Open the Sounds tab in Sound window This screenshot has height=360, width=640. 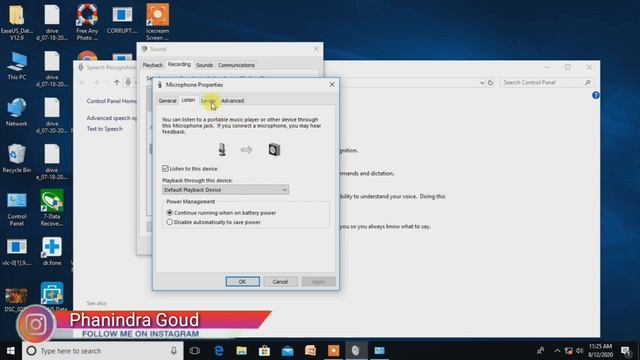click(204, 65)
